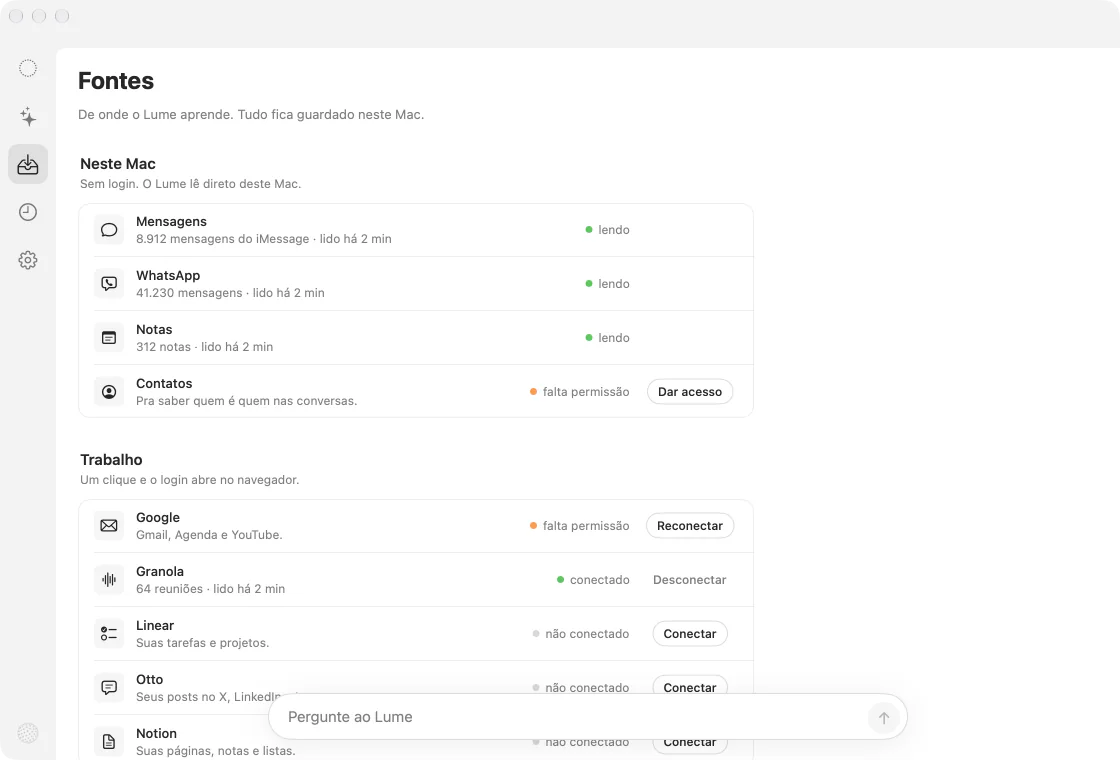Screen dimensions: 1120x760
Task: Reconnect Google with Reconectar button
Action: tap(690, 526)
